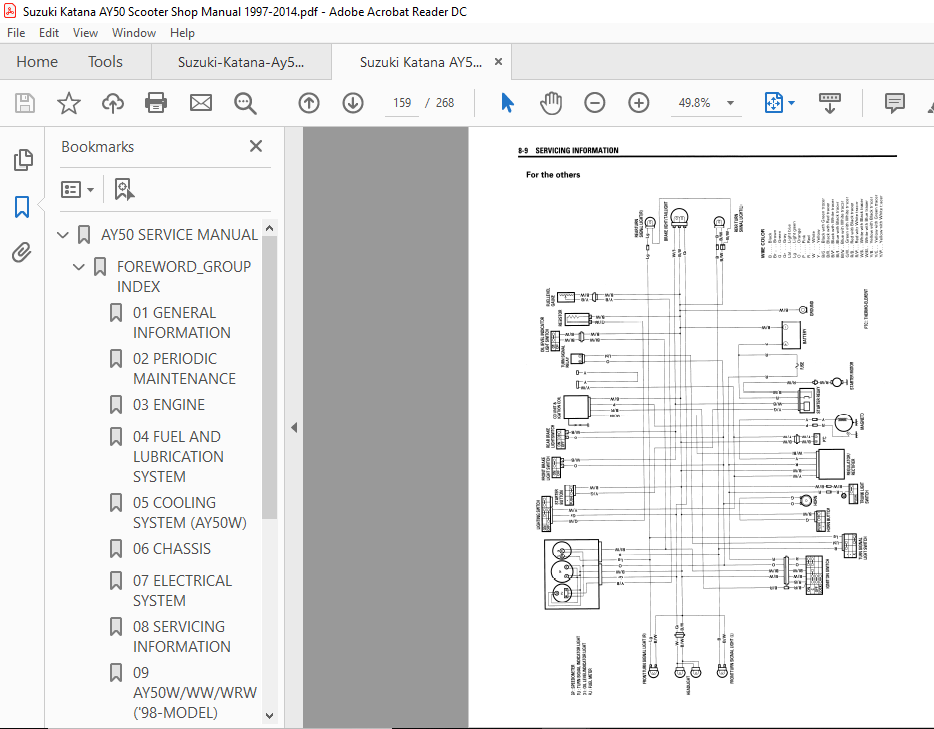Open bookmark 06 CHASSIS
The height and width of the screenshot is (729, 934).
tap(172, 549)
